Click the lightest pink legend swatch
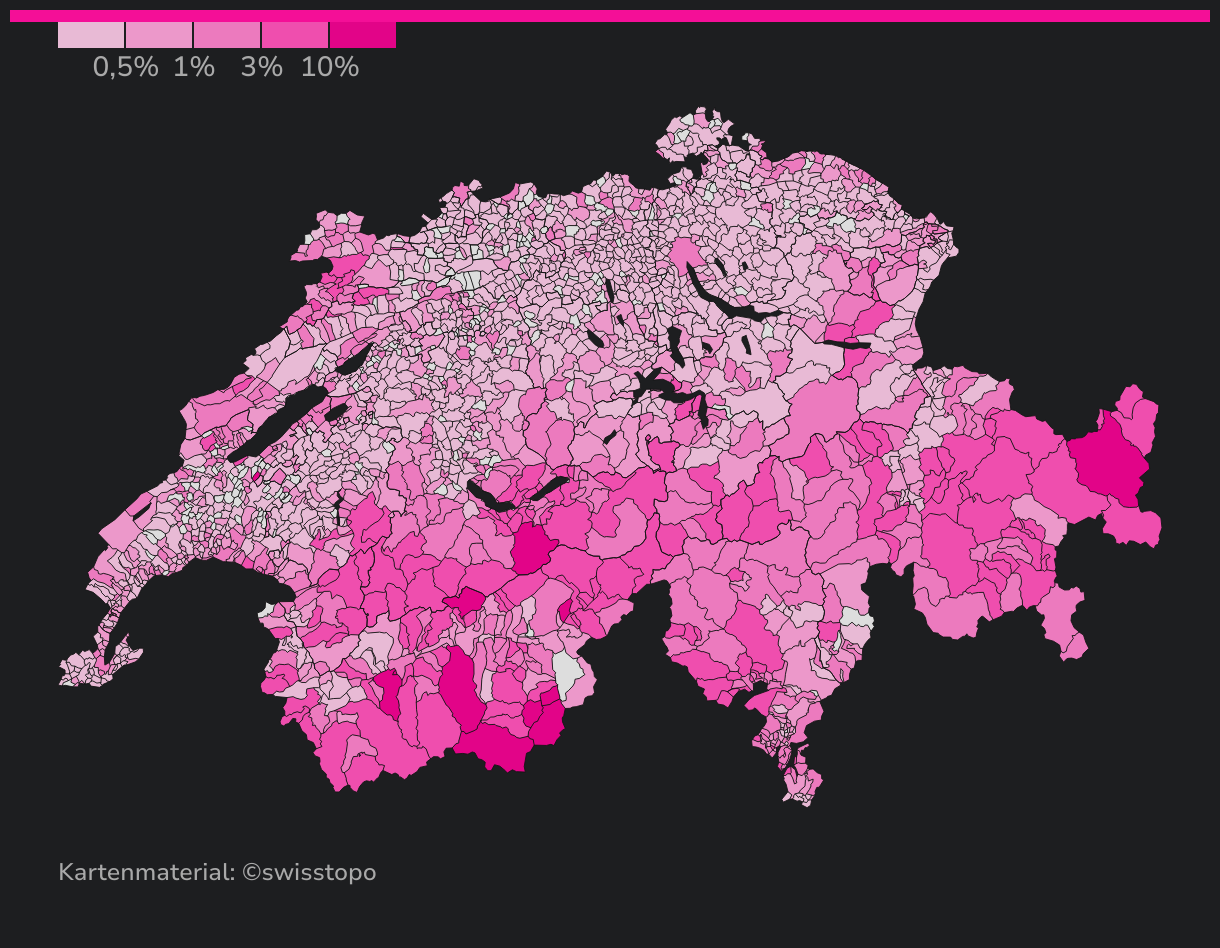 [x=91, y=35]
